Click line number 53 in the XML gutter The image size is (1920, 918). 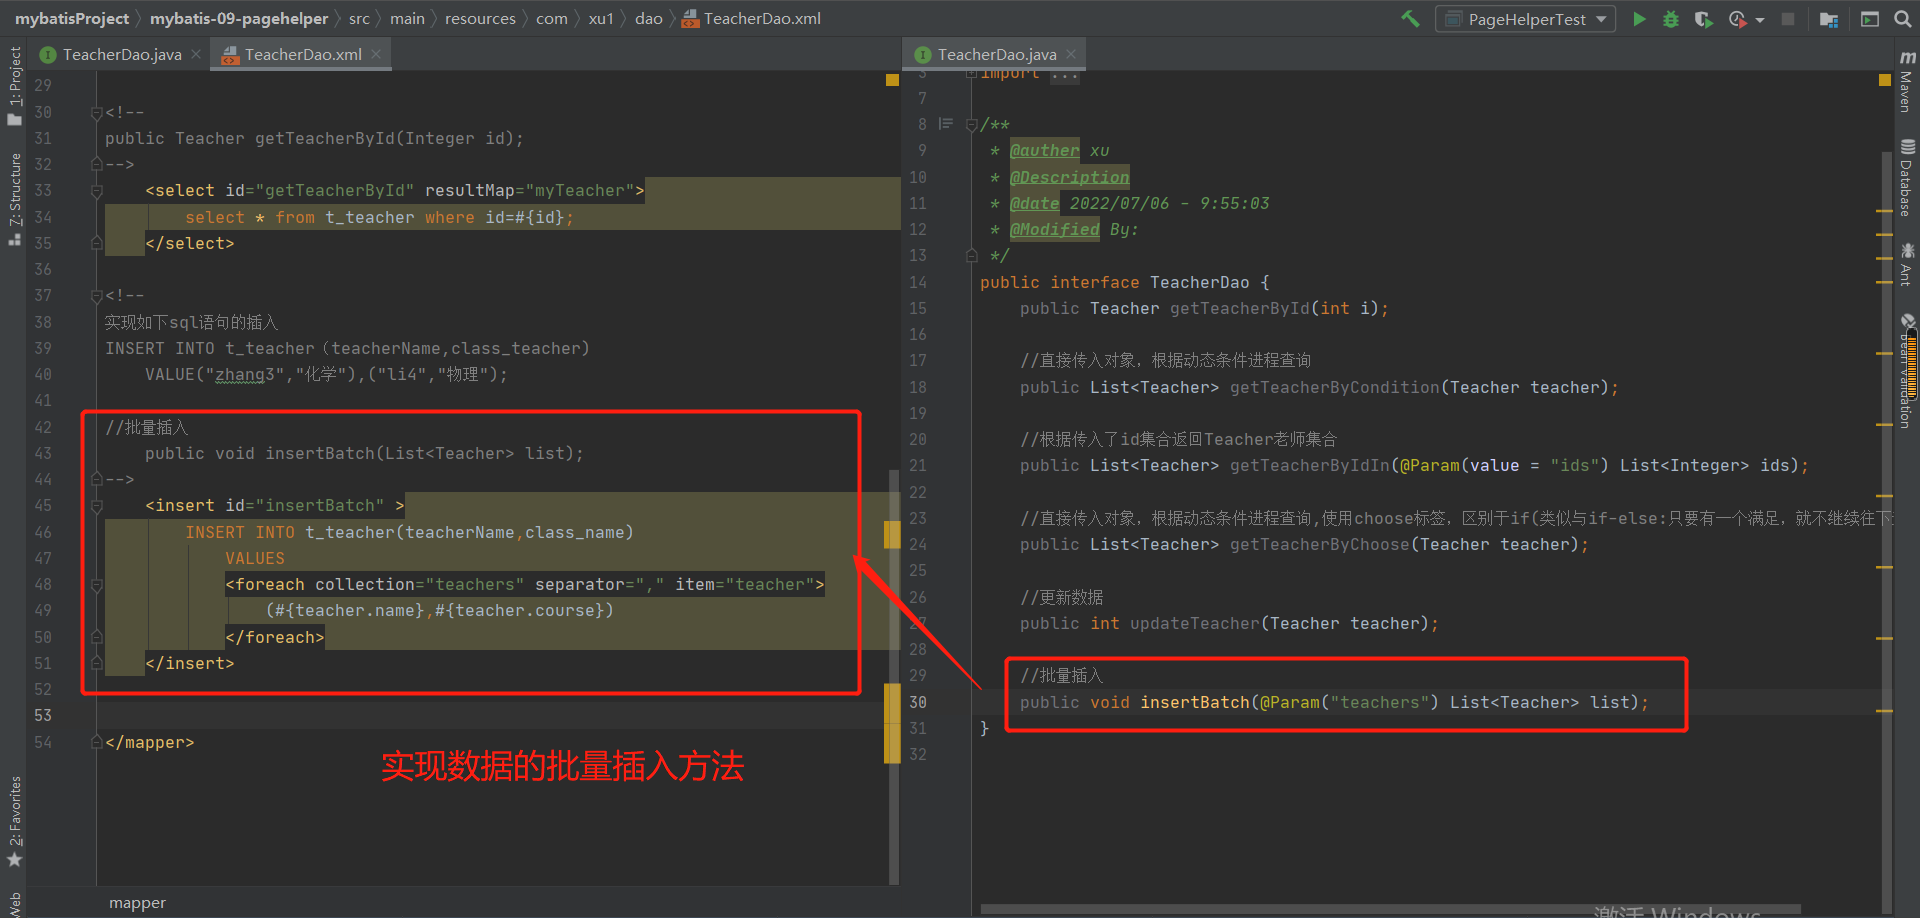tap(43, 715)
